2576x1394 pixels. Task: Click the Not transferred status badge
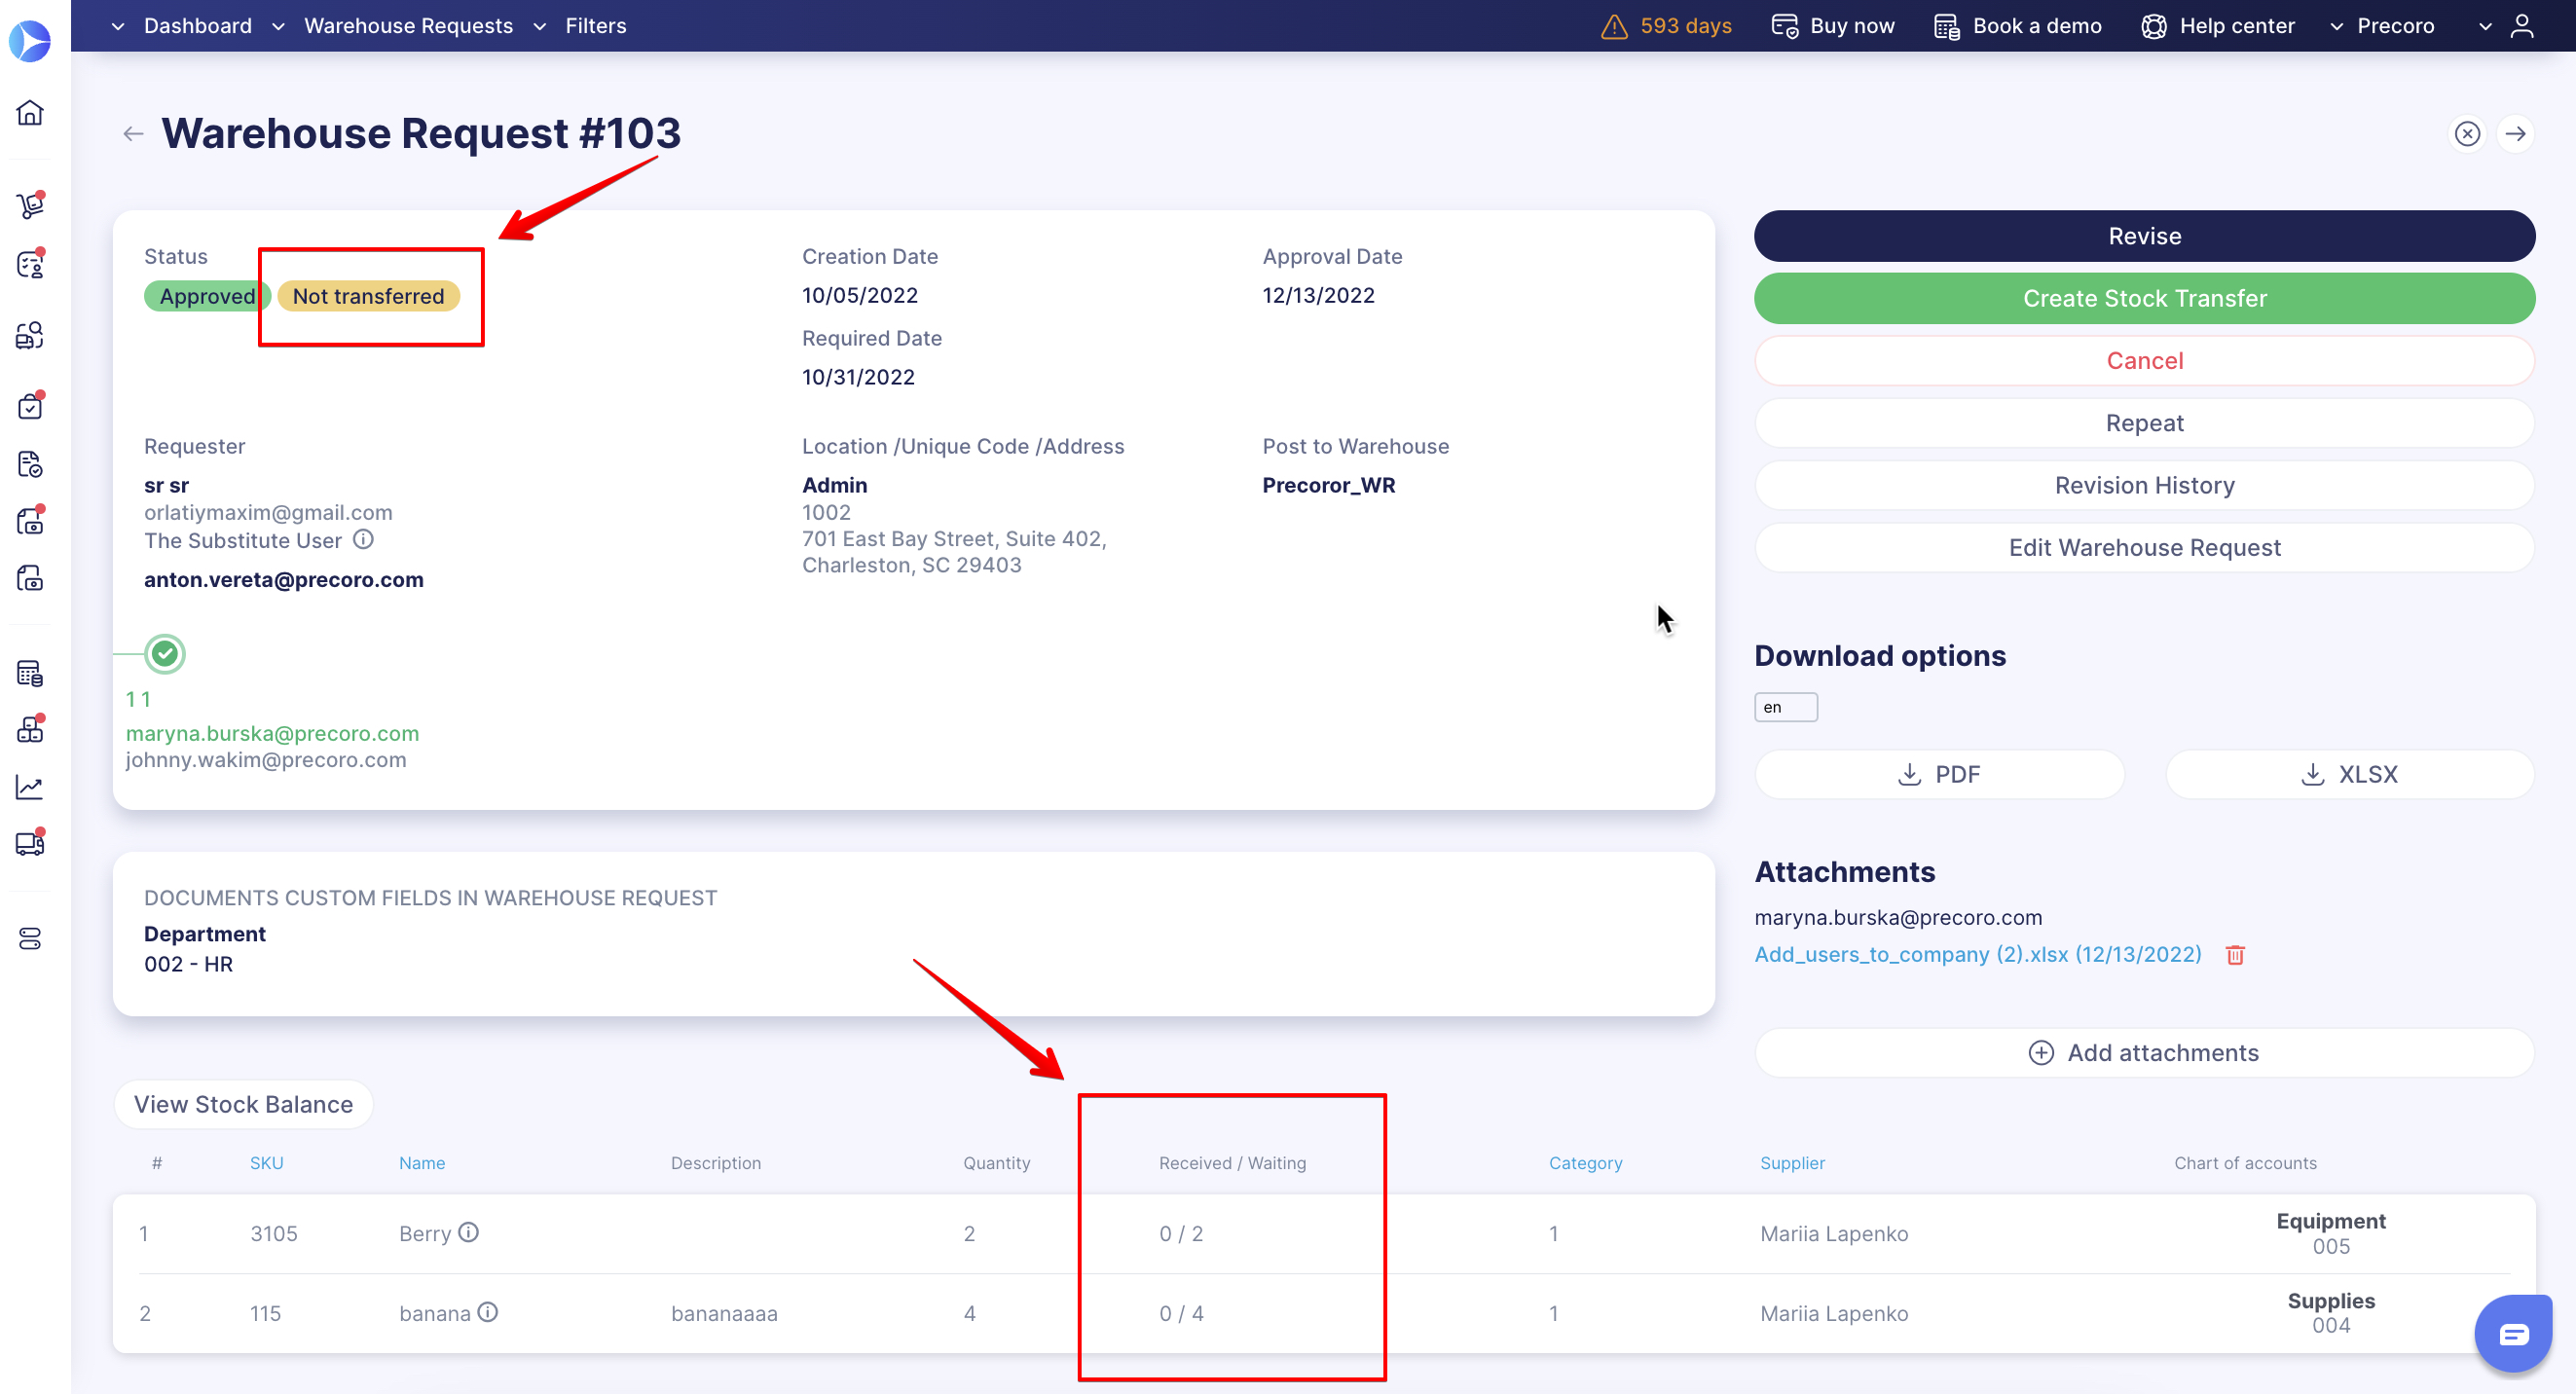(368, 296)
